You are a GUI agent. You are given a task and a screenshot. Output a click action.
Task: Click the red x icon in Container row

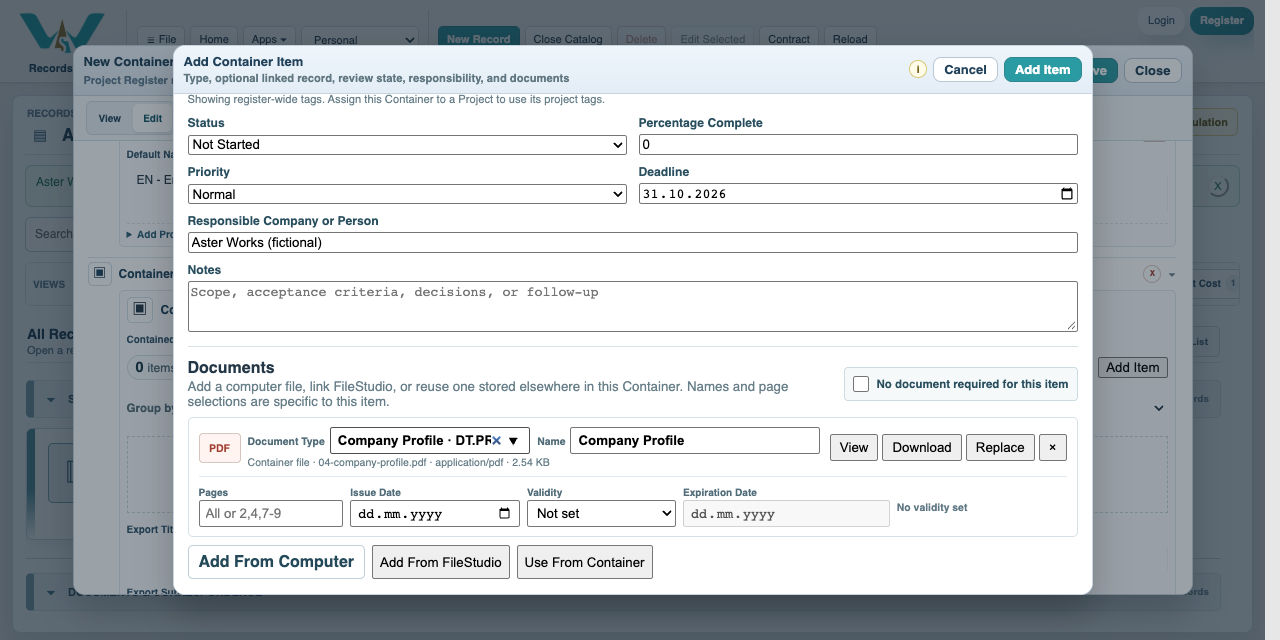tap(1152, 274)
